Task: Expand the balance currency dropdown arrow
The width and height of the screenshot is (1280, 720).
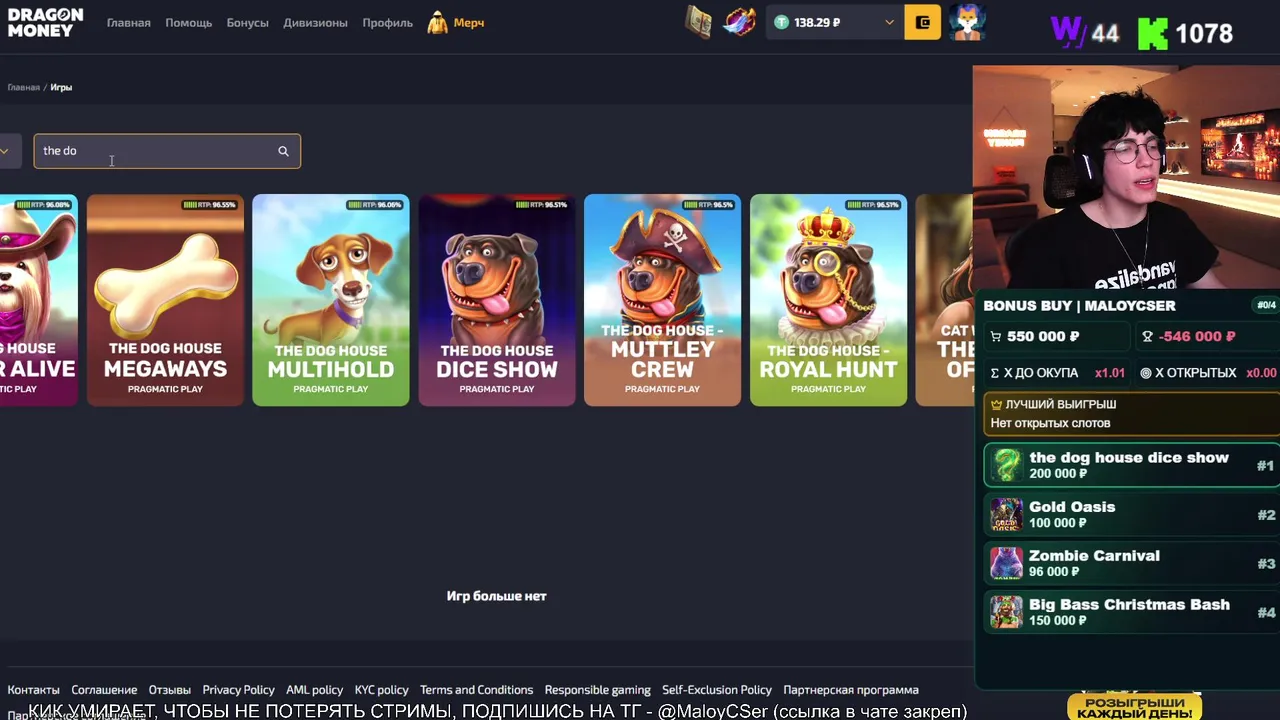Action: (889, 22)
